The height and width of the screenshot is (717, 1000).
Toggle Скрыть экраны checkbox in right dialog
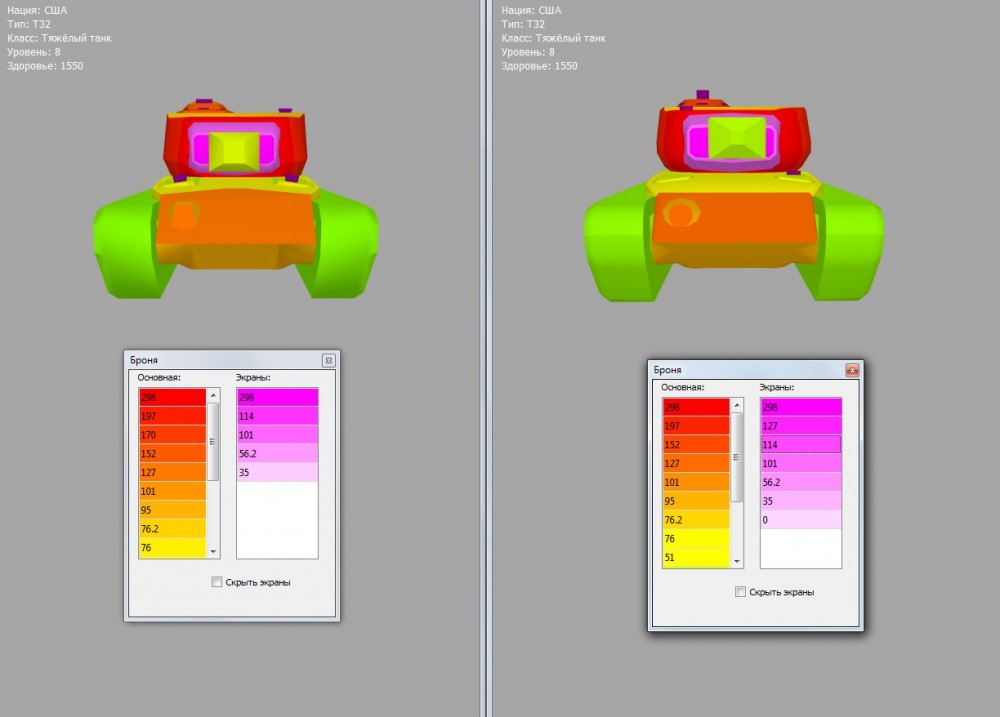tap(741, 592)
